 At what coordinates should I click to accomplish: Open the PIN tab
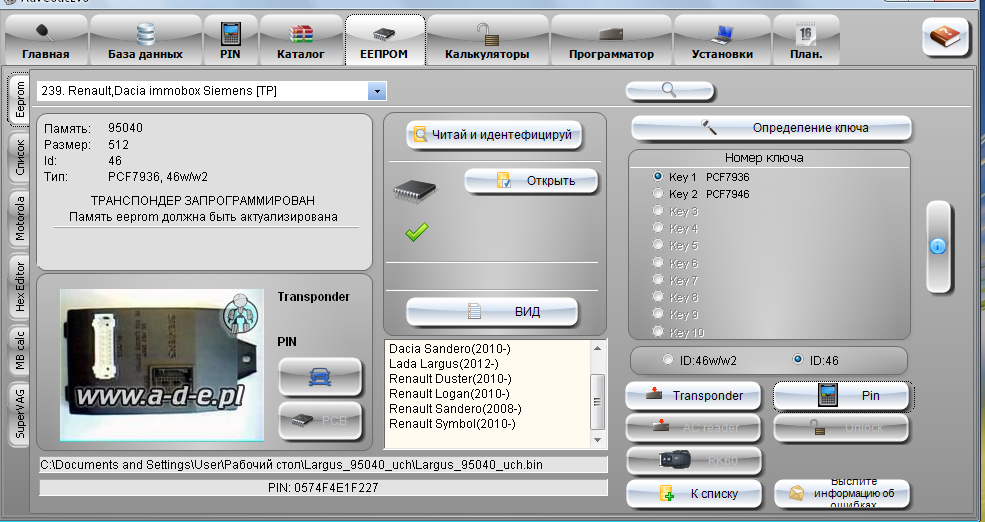(x=231, y=40)
